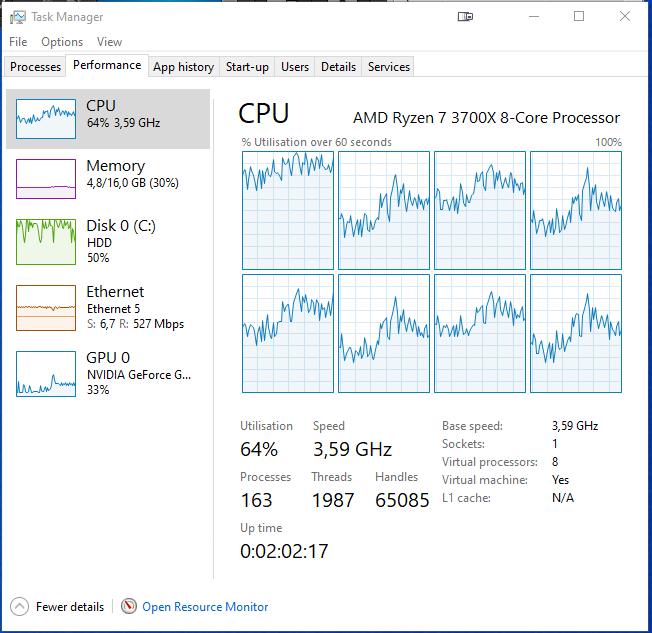This screenshot has height=633, width=652.
Task: Open the Options menu
Action: pyautogui.click(x=62, y=42)
